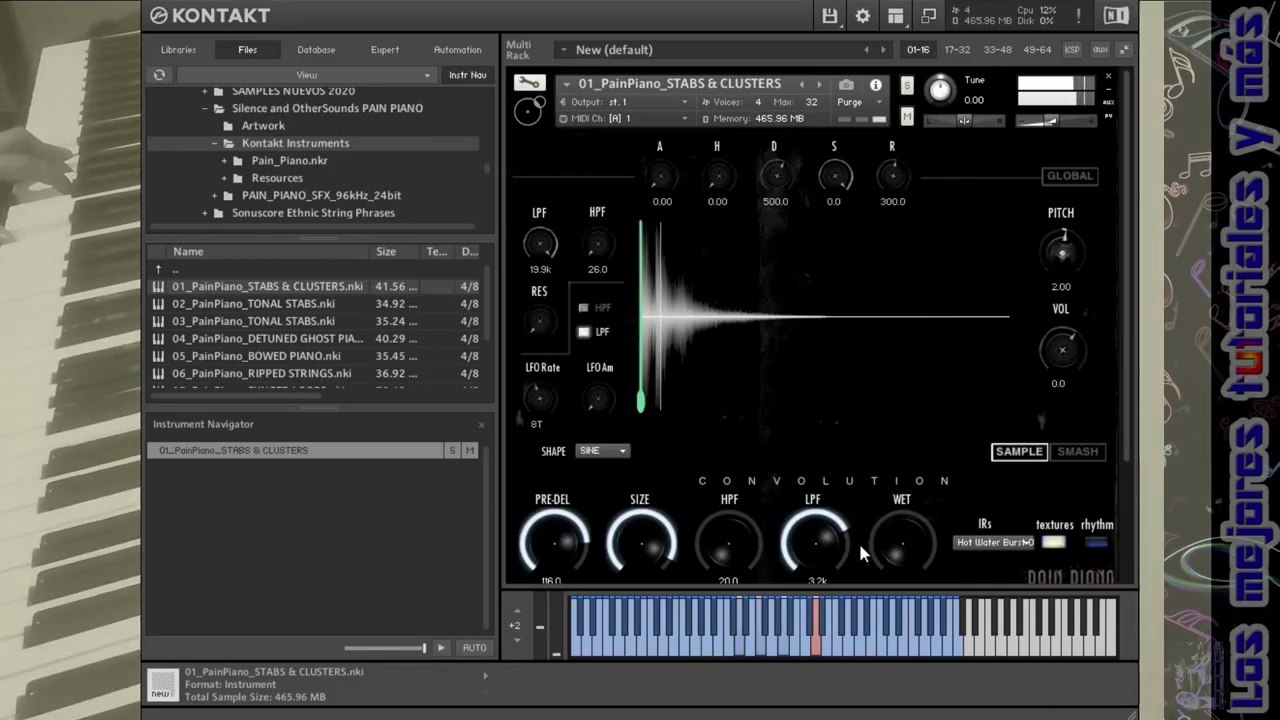
Task: Play the audition preview button
Action: click(x=441, y=648)
